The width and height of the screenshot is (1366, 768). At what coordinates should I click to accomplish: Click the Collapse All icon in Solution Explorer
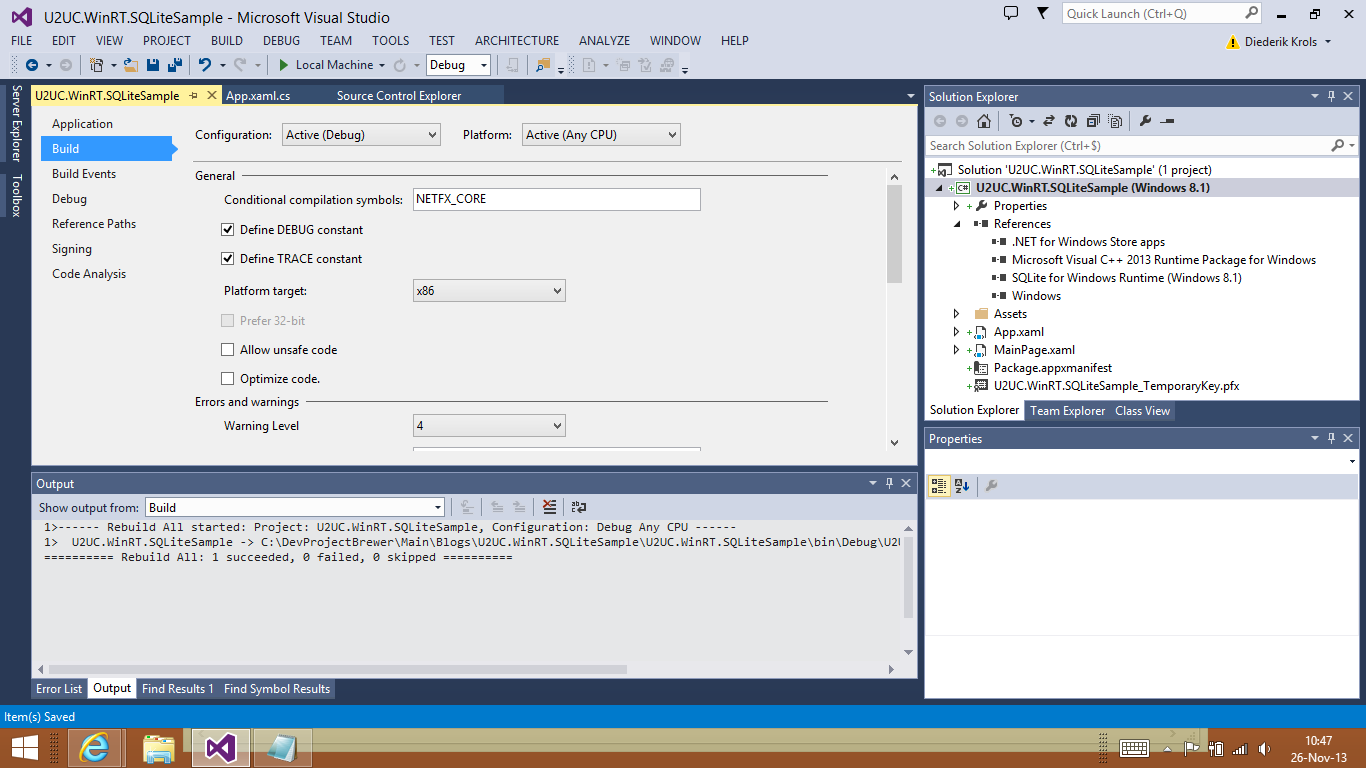click(x=1093, y=121)
